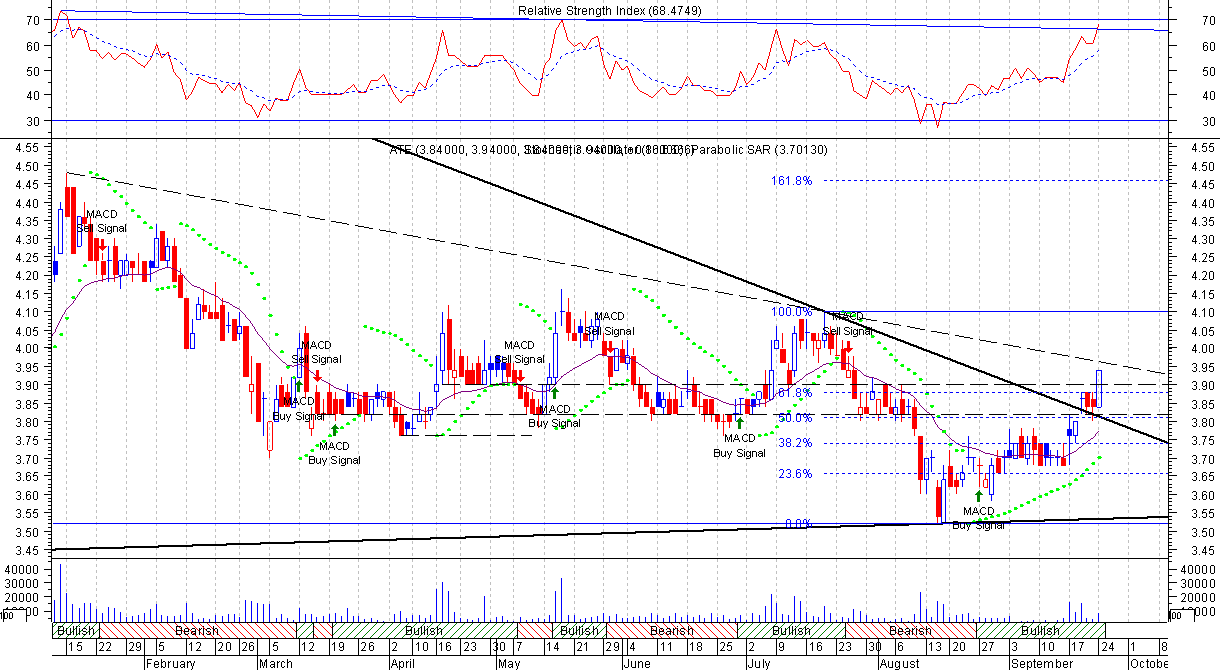Select the Bearish trend band above June

pyautogui.click(x=671, y=631)
